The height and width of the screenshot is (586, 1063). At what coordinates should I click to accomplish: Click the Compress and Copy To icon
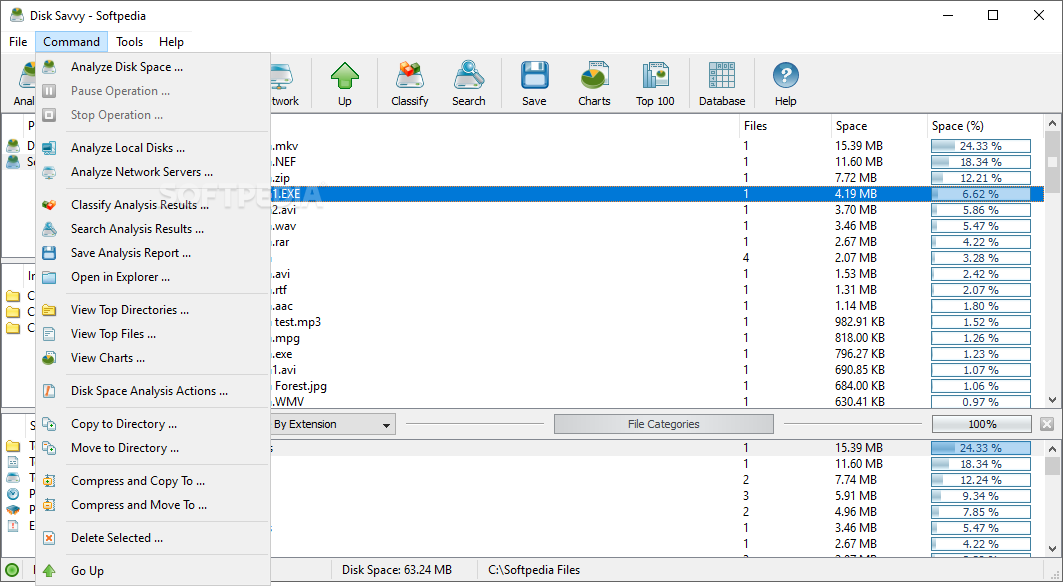pos(49,481)
